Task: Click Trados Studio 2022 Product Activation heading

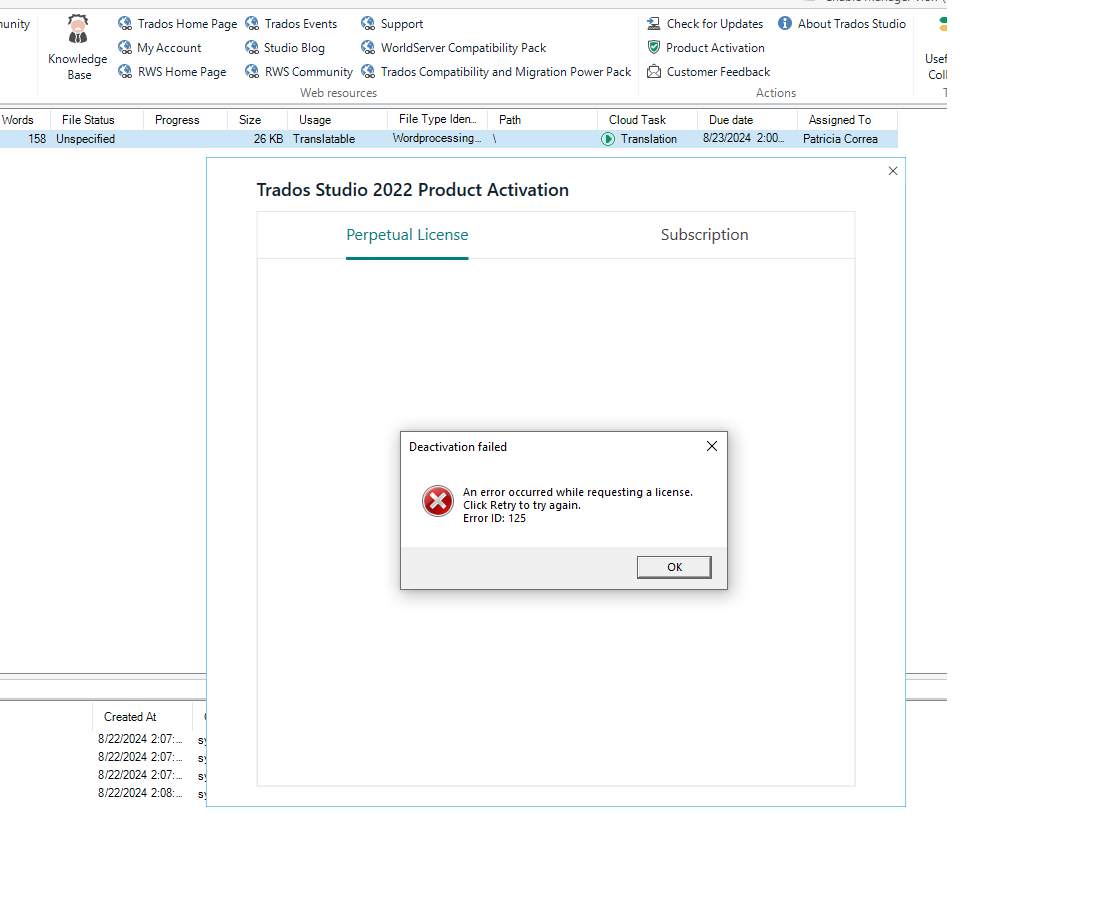Action: pos(412,190)
